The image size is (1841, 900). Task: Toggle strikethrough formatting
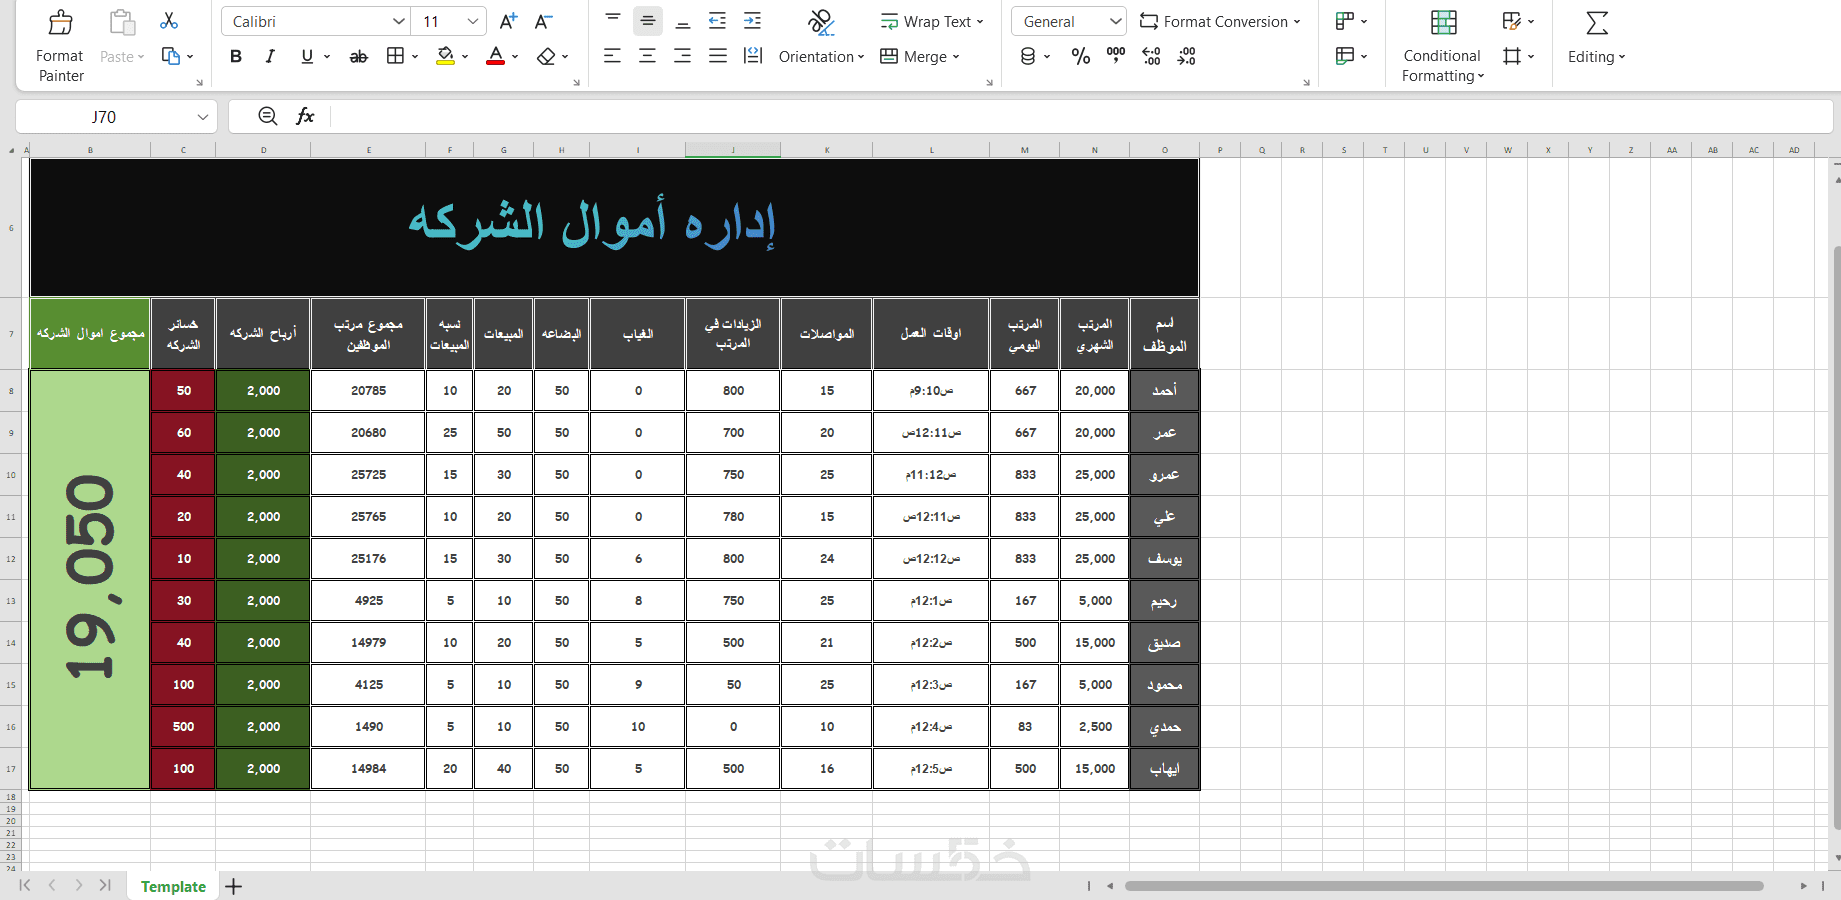(358, 57)
